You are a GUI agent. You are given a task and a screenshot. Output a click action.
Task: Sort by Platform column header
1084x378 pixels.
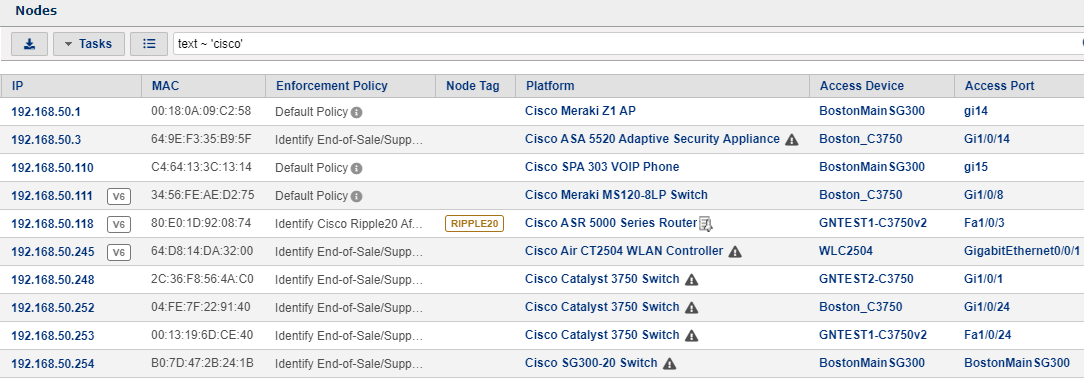[x=550, y=86]
